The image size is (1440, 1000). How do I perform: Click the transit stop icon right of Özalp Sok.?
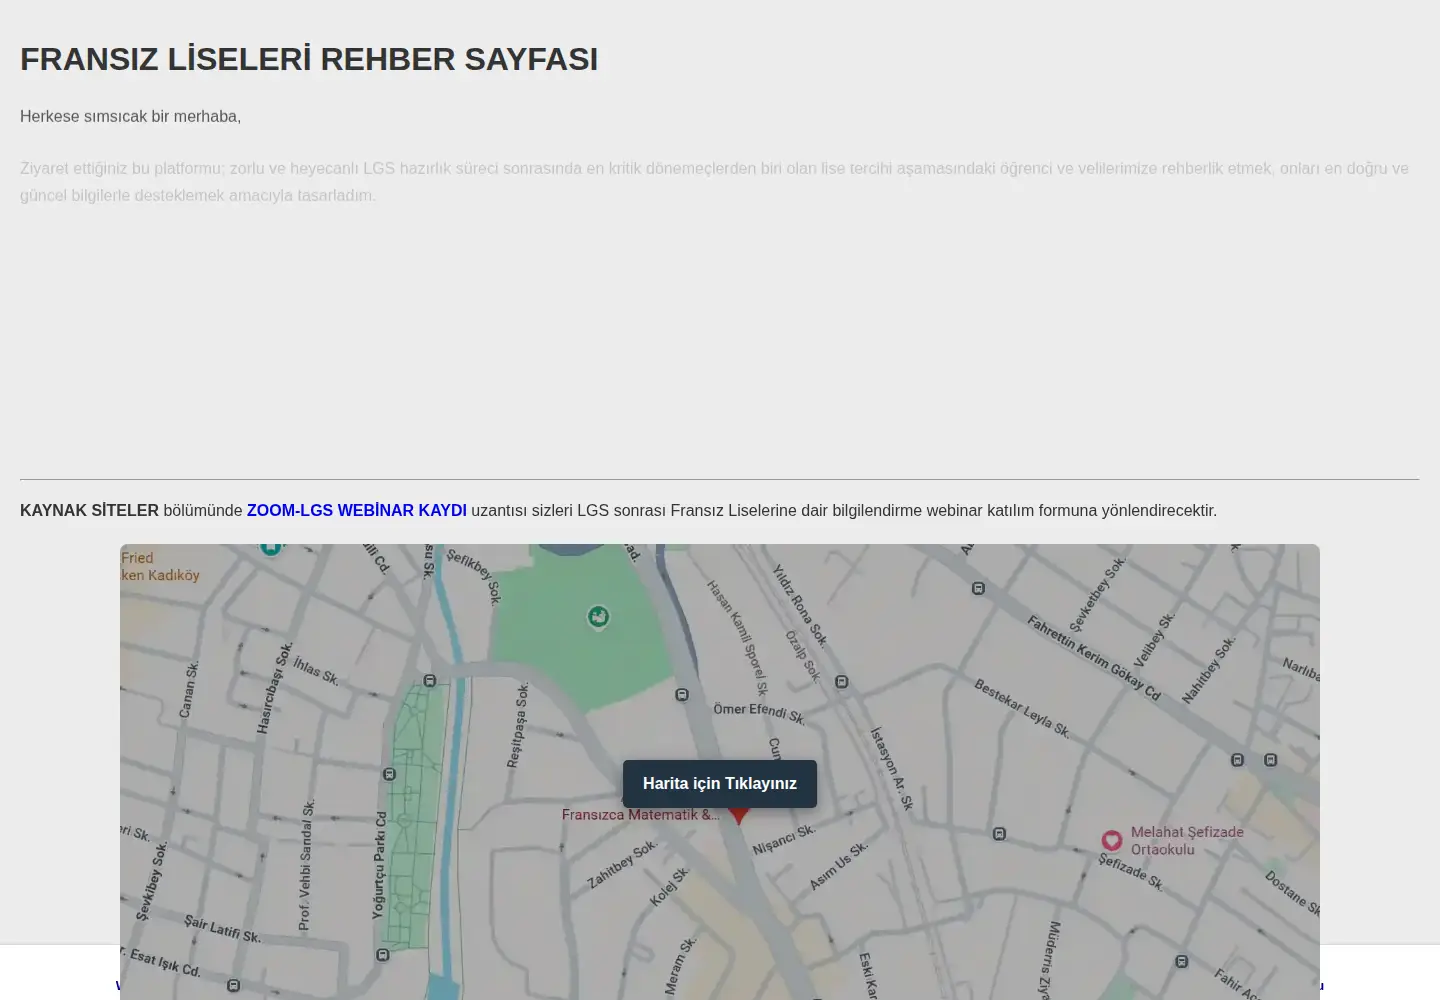point(842,682)
